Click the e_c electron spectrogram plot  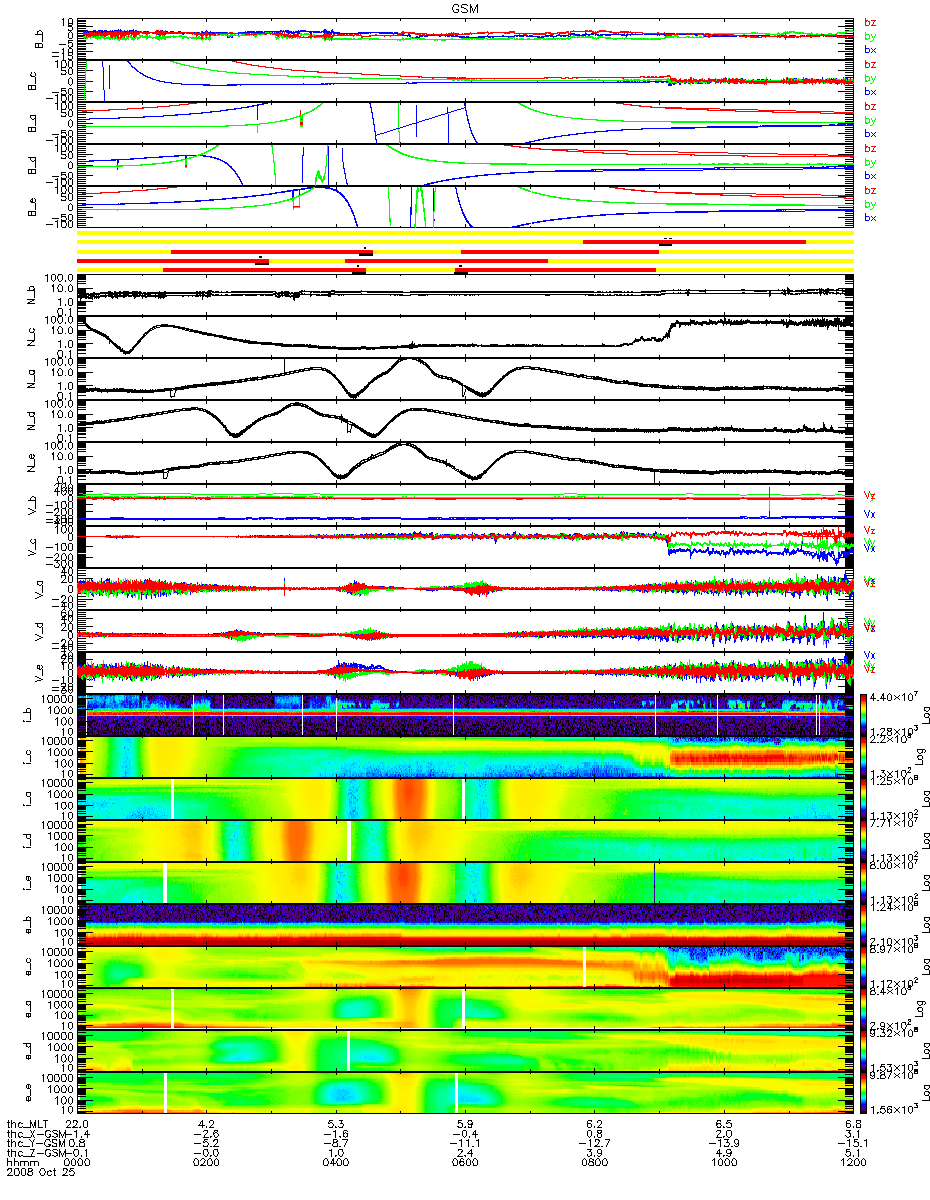pos(465,966)
